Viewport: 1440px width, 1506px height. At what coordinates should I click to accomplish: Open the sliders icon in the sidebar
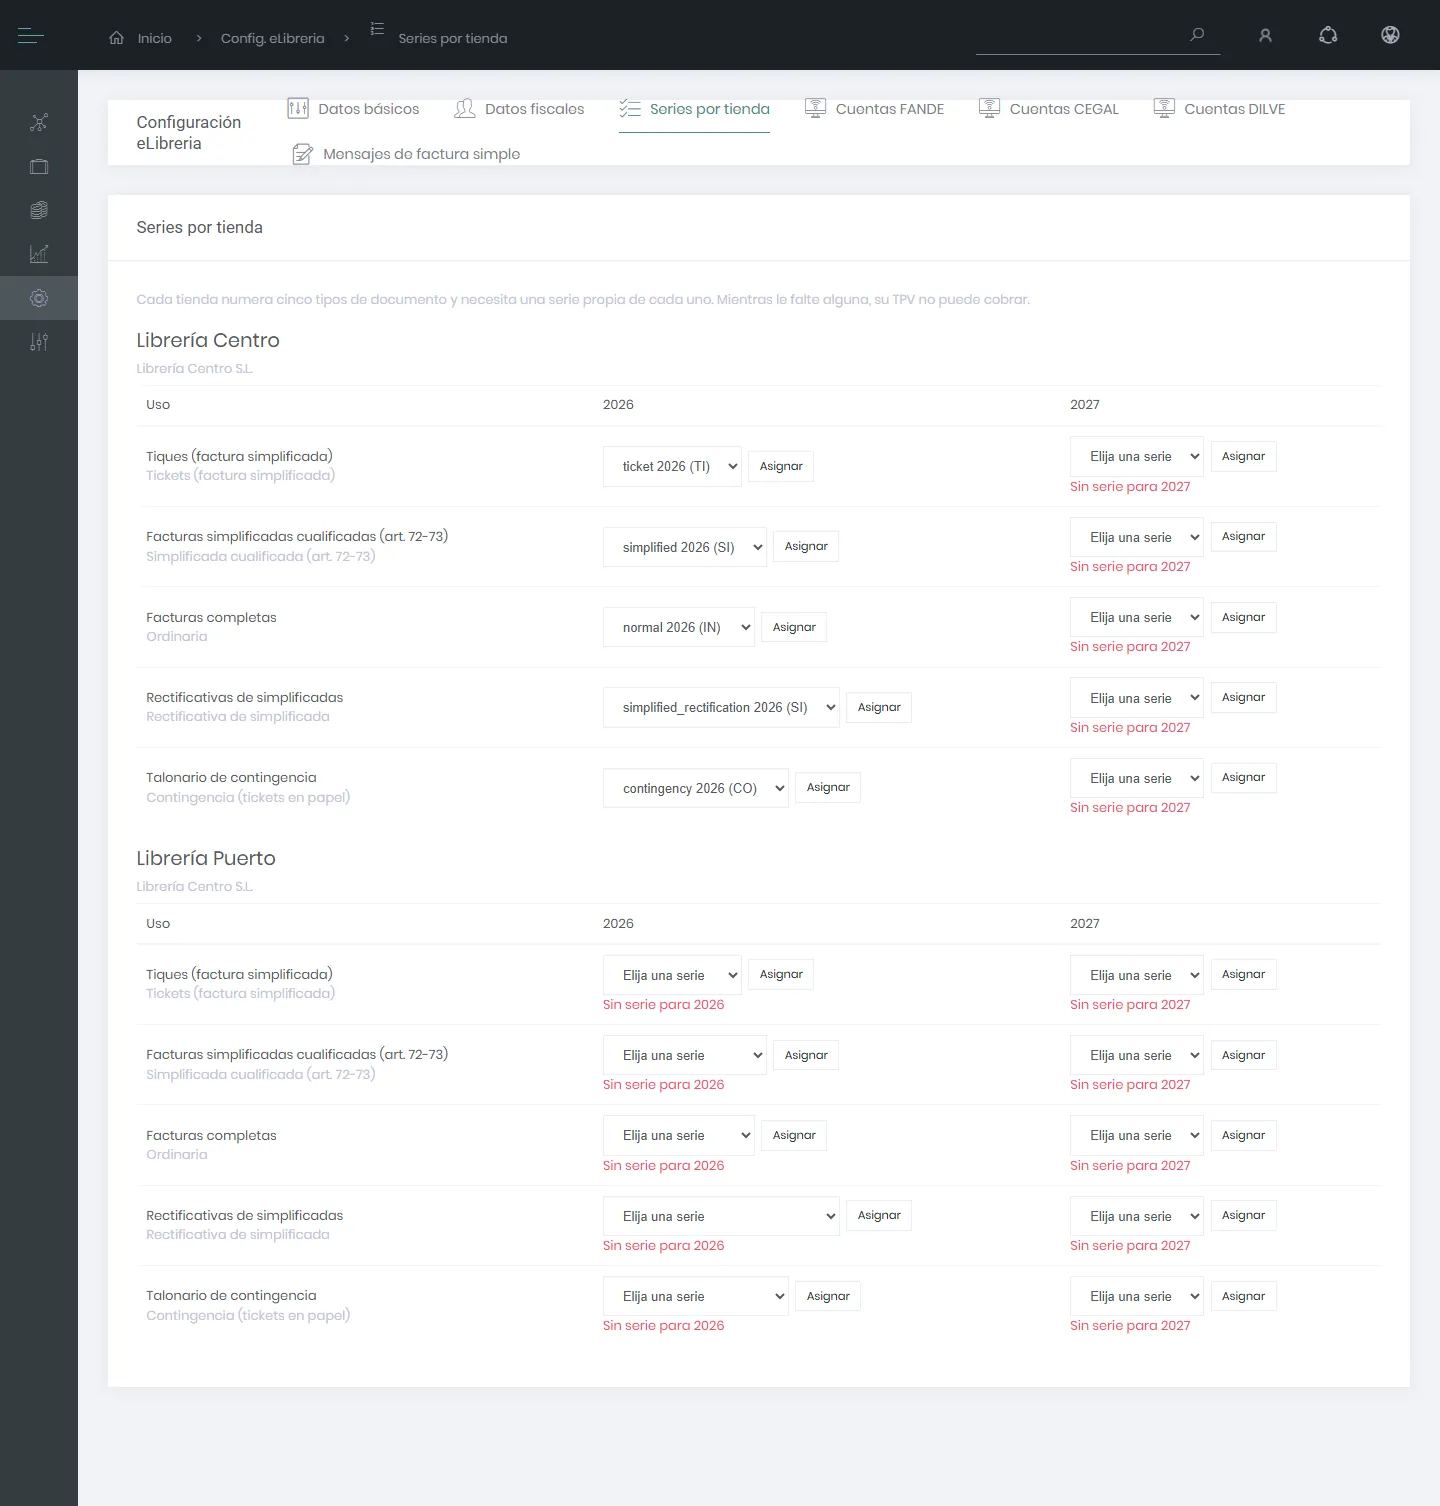[x=39, y=342]
